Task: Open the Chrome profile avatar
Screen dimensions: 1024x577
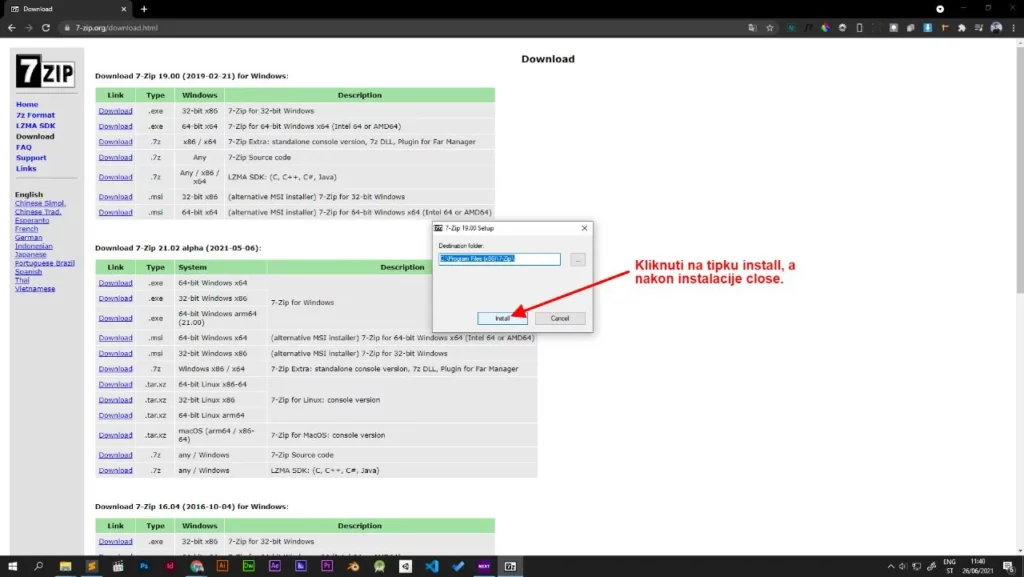Action: pos(996,27)
